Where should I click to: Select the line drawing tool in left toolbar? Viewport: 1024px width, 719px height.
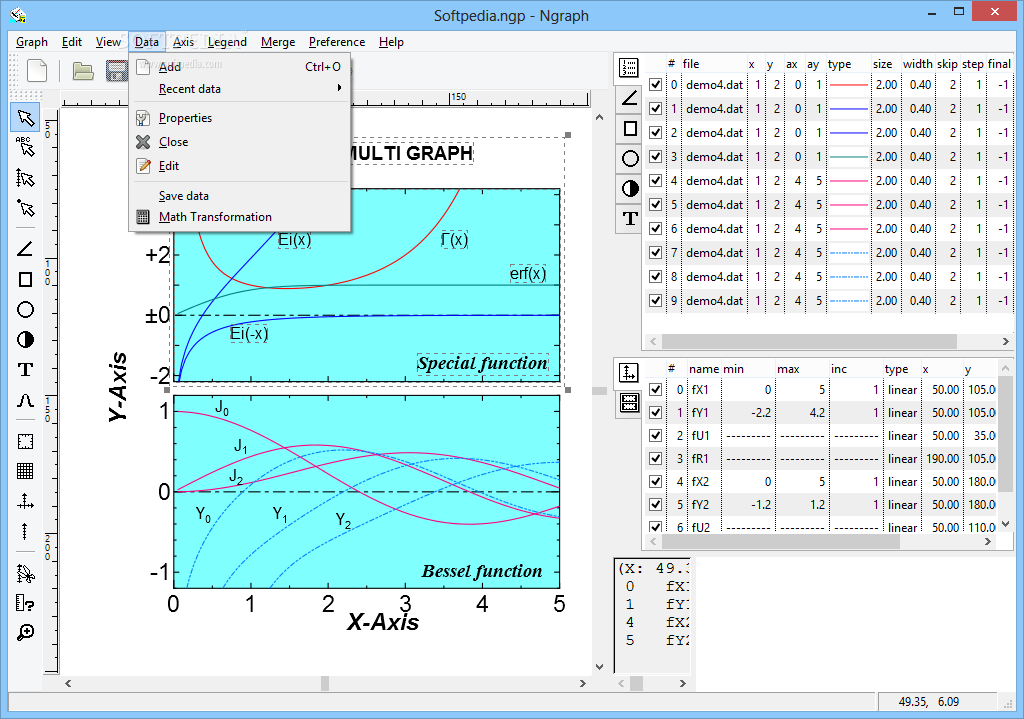coord(25,249)
